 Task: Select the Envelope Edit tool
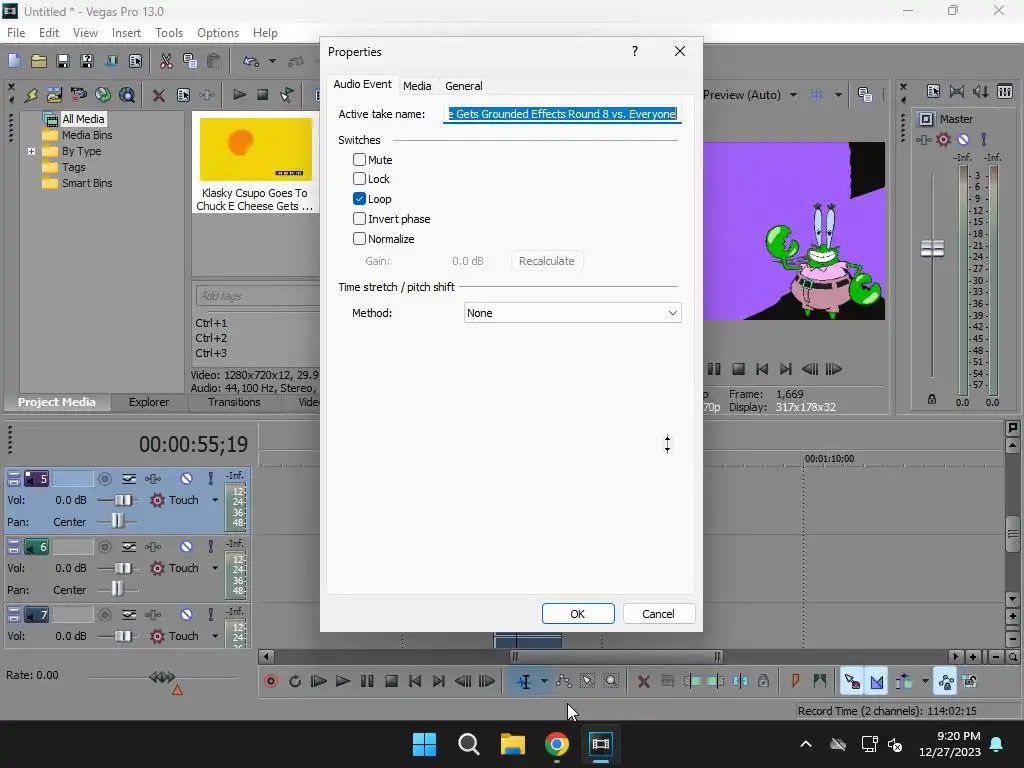click(563, 681)
